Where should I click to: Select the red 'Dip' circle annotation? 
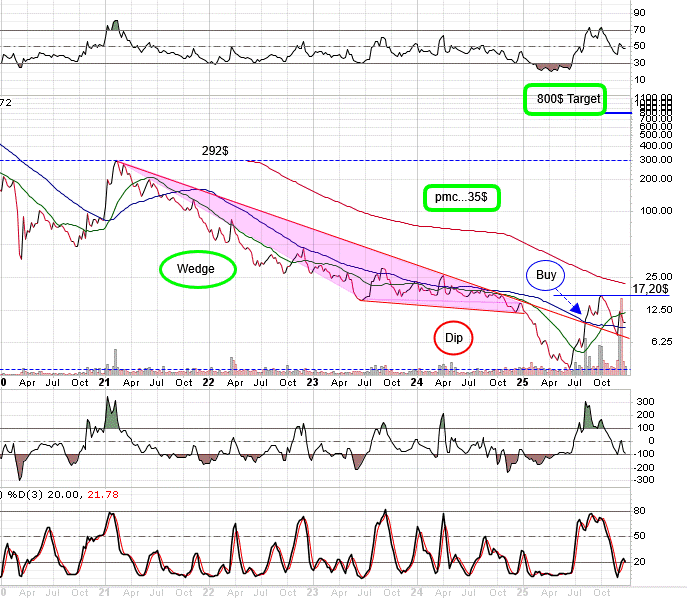point(453,338)
